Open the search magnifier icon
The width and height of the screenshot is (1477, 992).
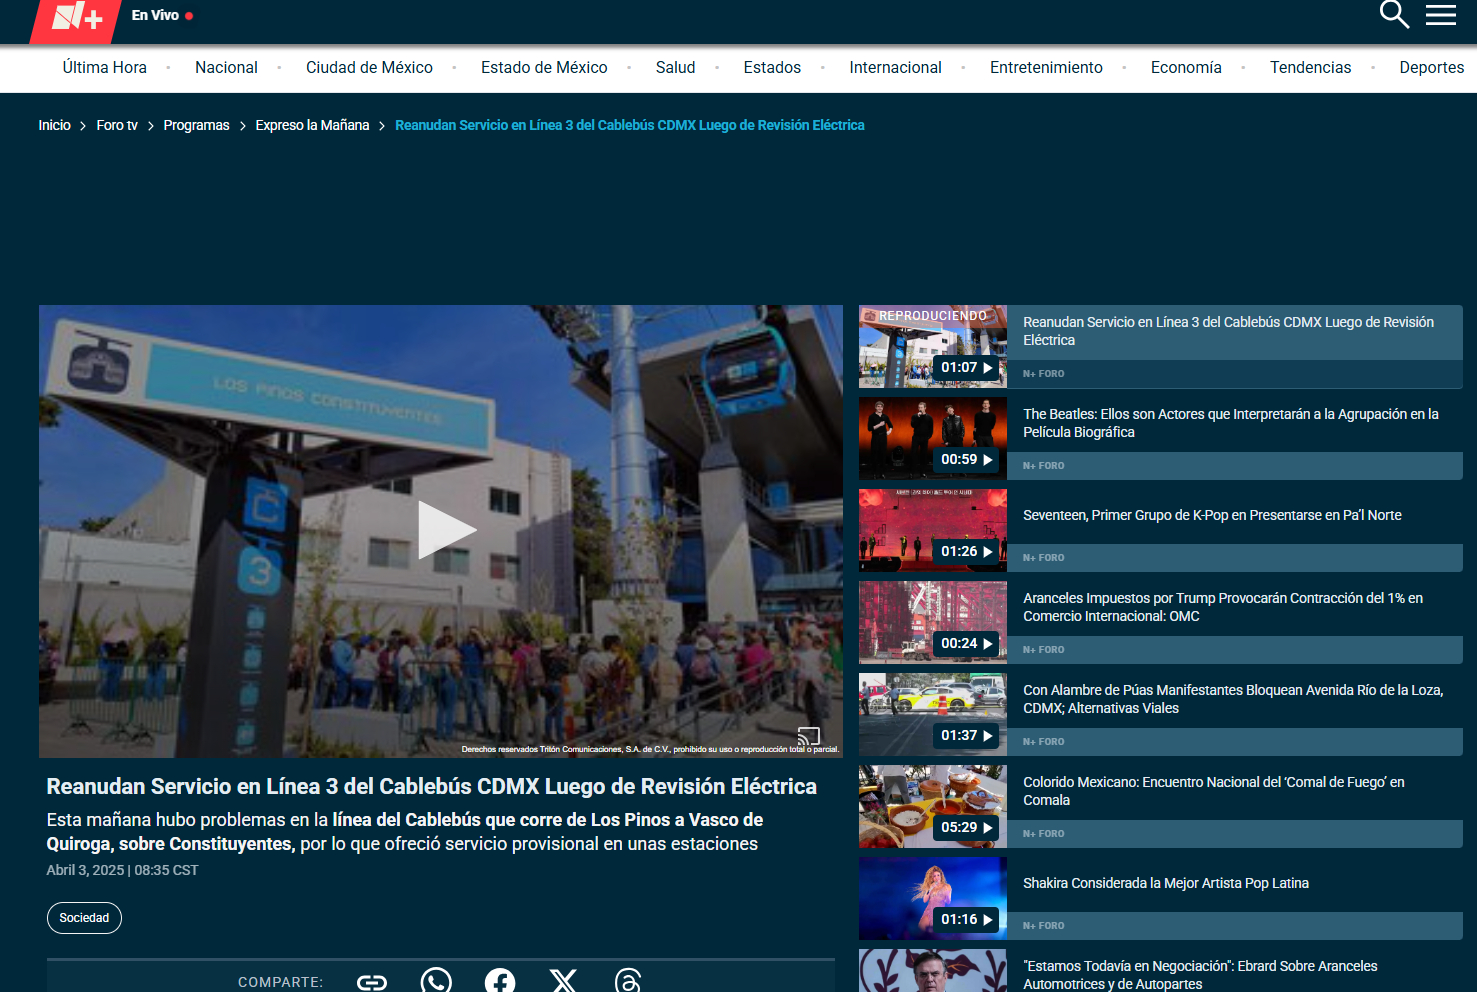1393,15
